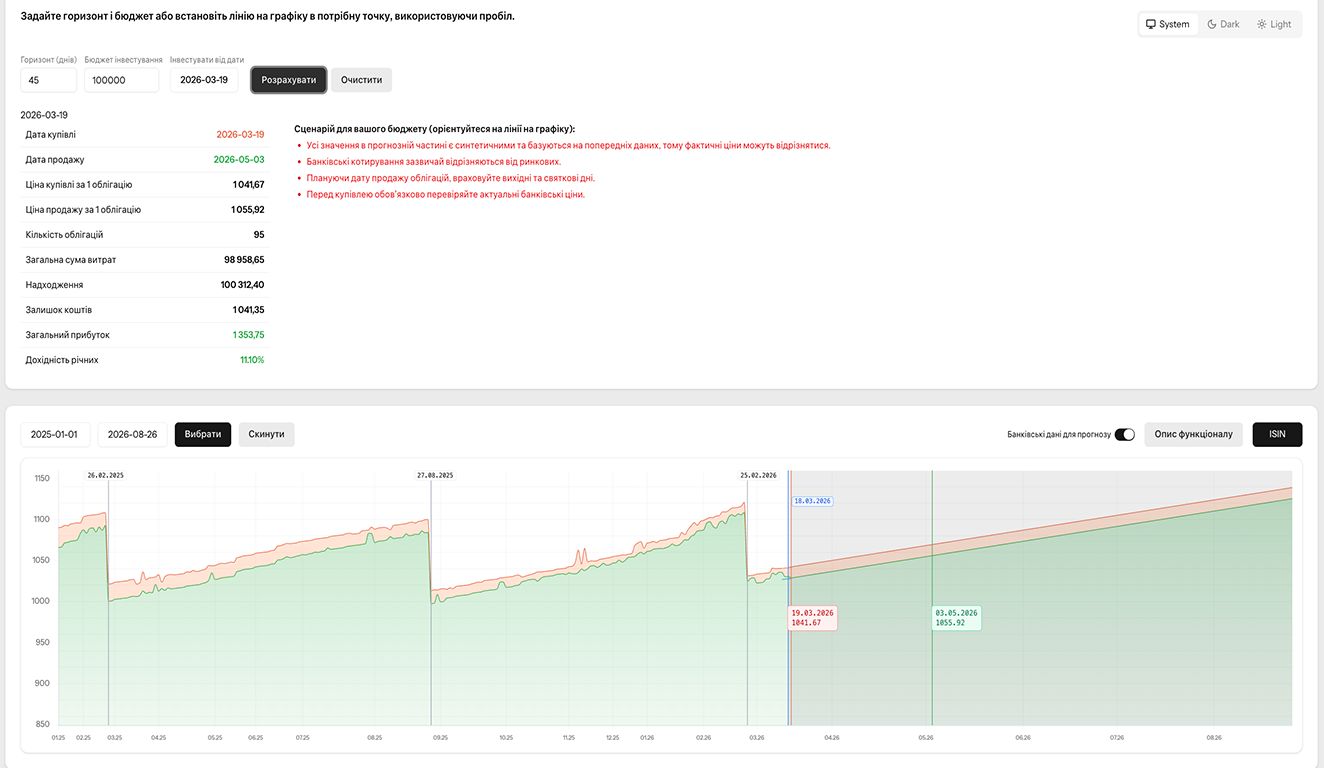Select the Горизонт (днів) input showing 45
The width and height of the screenshot is (1324, 768).
click(x=48, y=79)
